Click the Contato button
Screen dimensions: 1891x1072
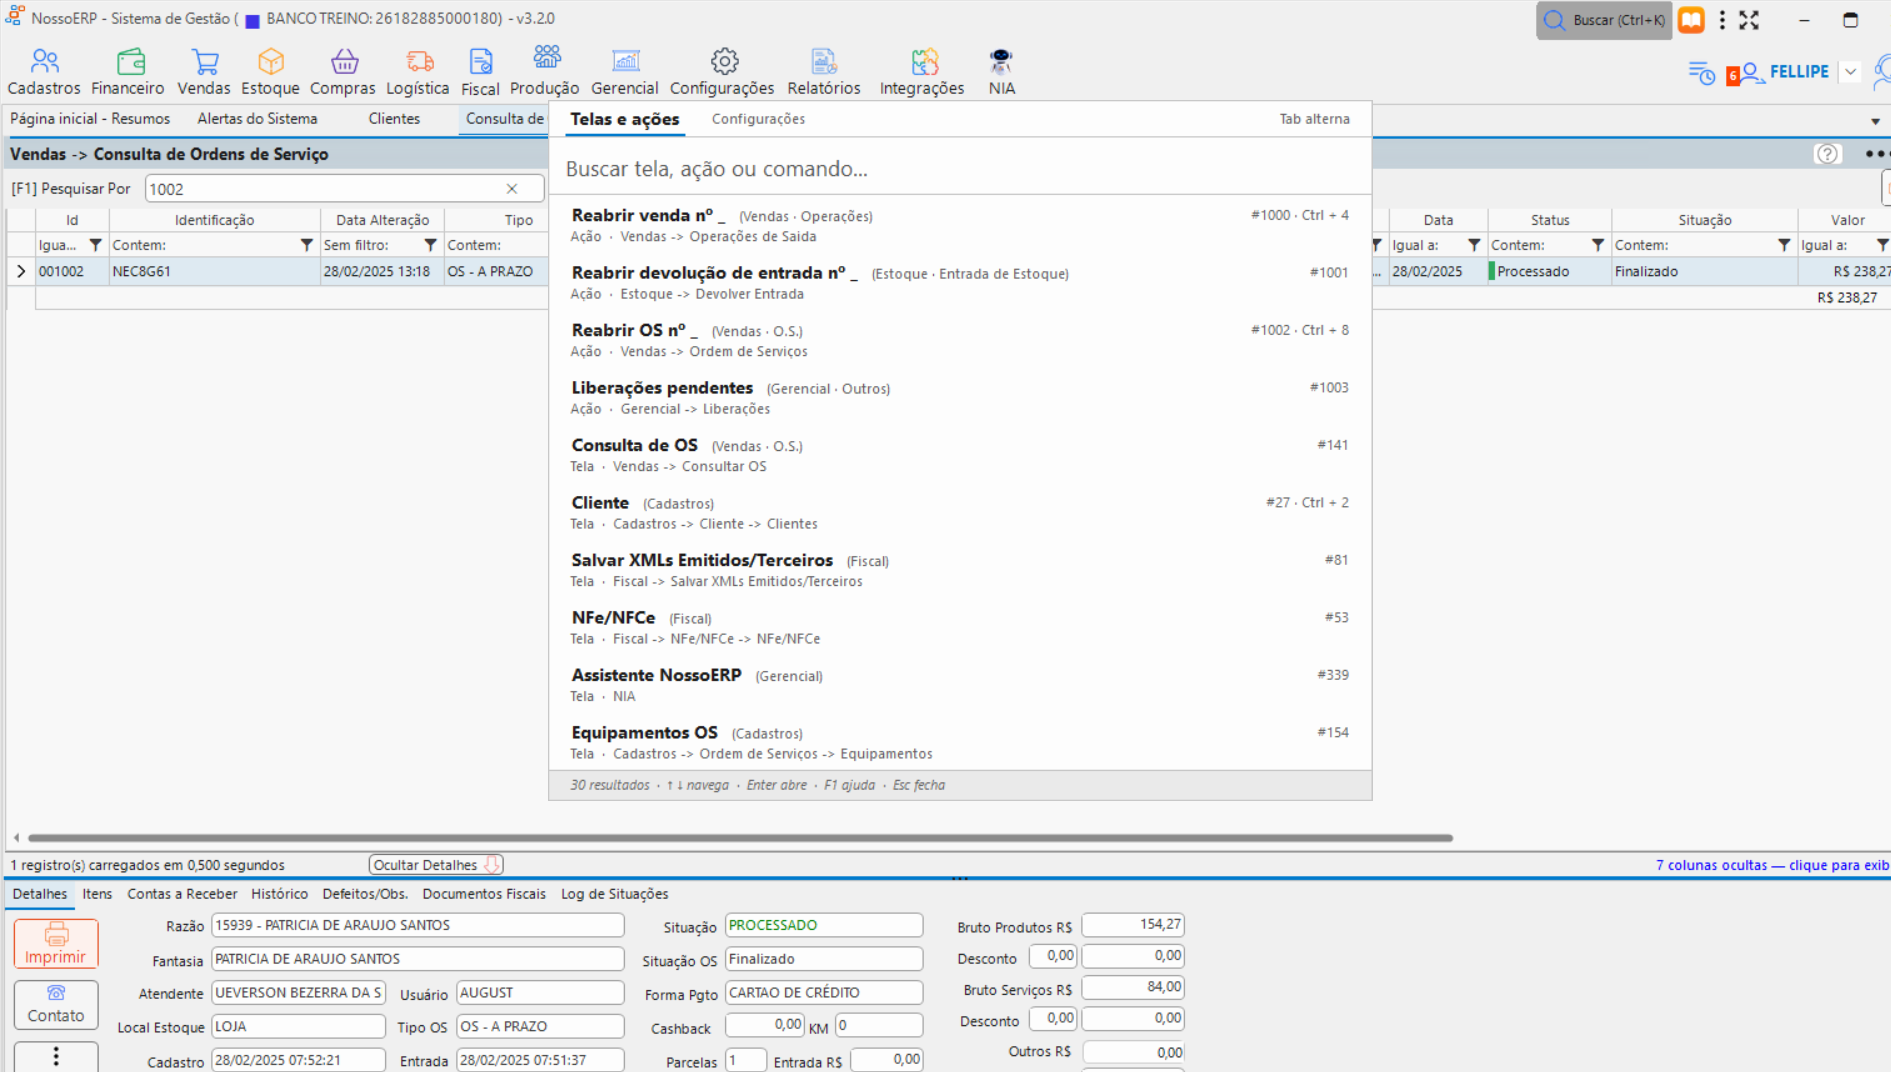[56, 1004]
